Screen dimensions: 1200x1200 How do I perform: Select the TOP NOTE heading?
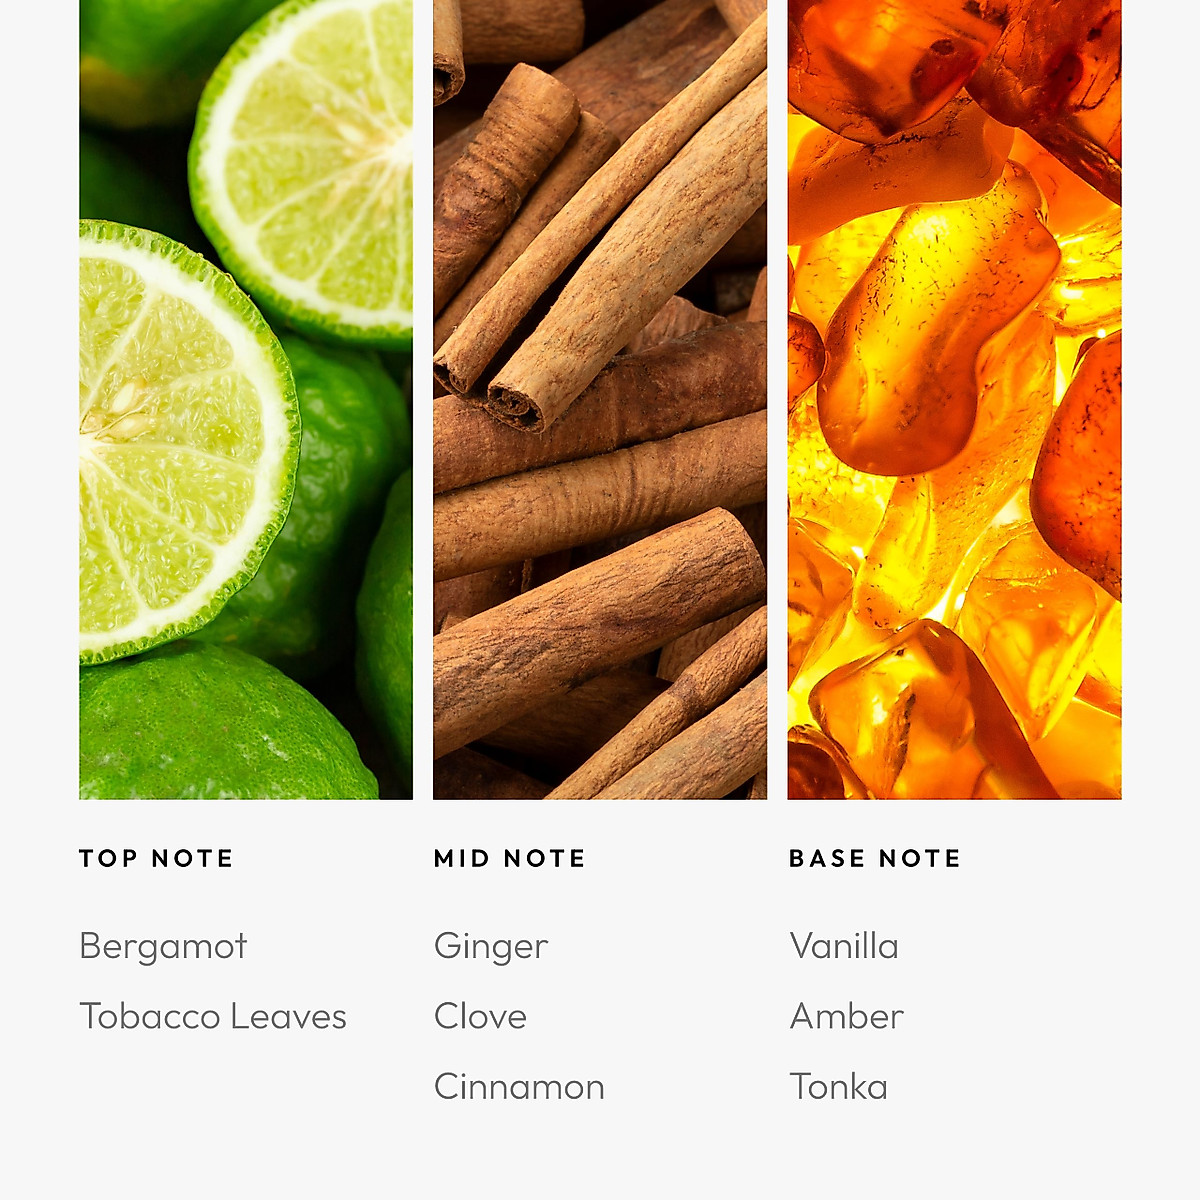point(156,859)
